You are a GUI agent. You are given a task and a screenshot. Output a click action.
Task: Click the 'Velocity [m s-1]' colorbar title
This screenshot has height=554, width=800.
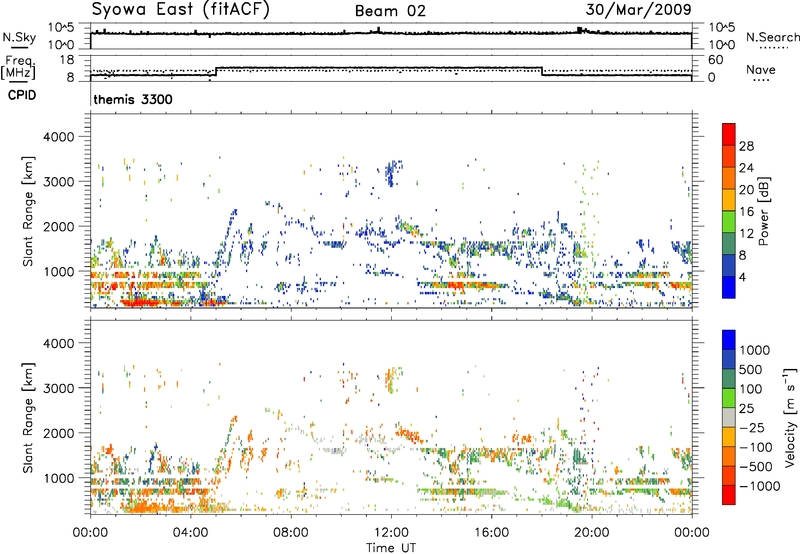790,418
